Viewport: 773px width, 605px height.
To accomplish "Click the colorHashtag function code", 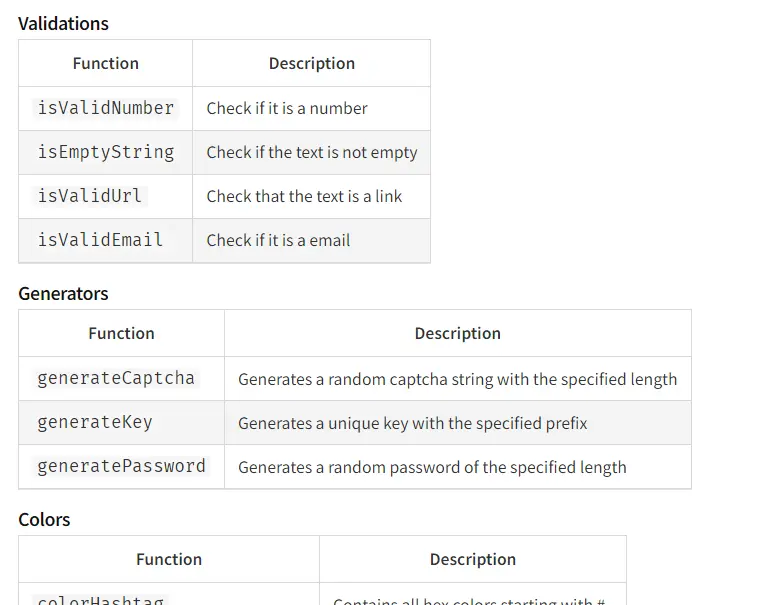I will point(101,600).
